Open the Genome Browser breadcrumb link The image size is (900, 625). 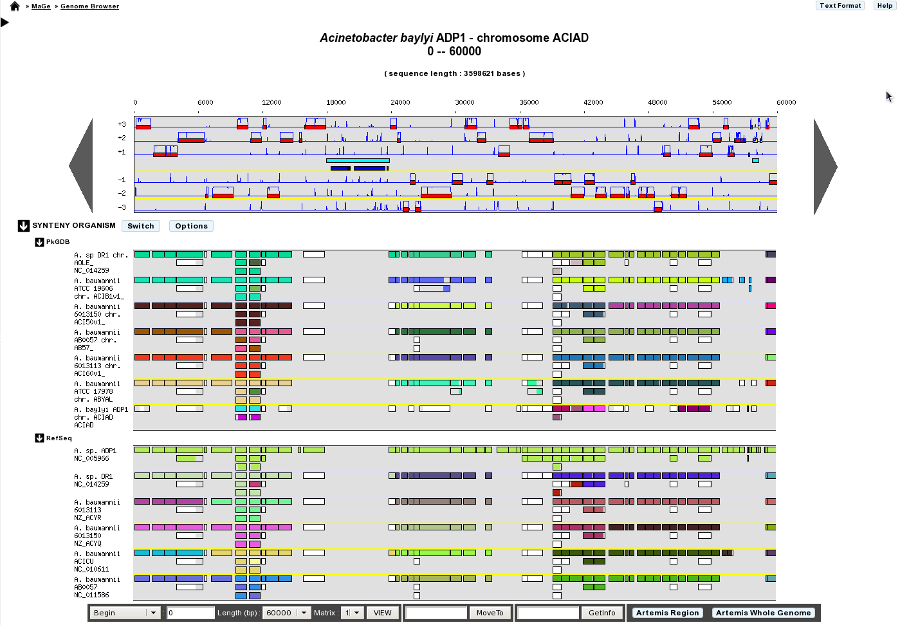coord(90,6)
